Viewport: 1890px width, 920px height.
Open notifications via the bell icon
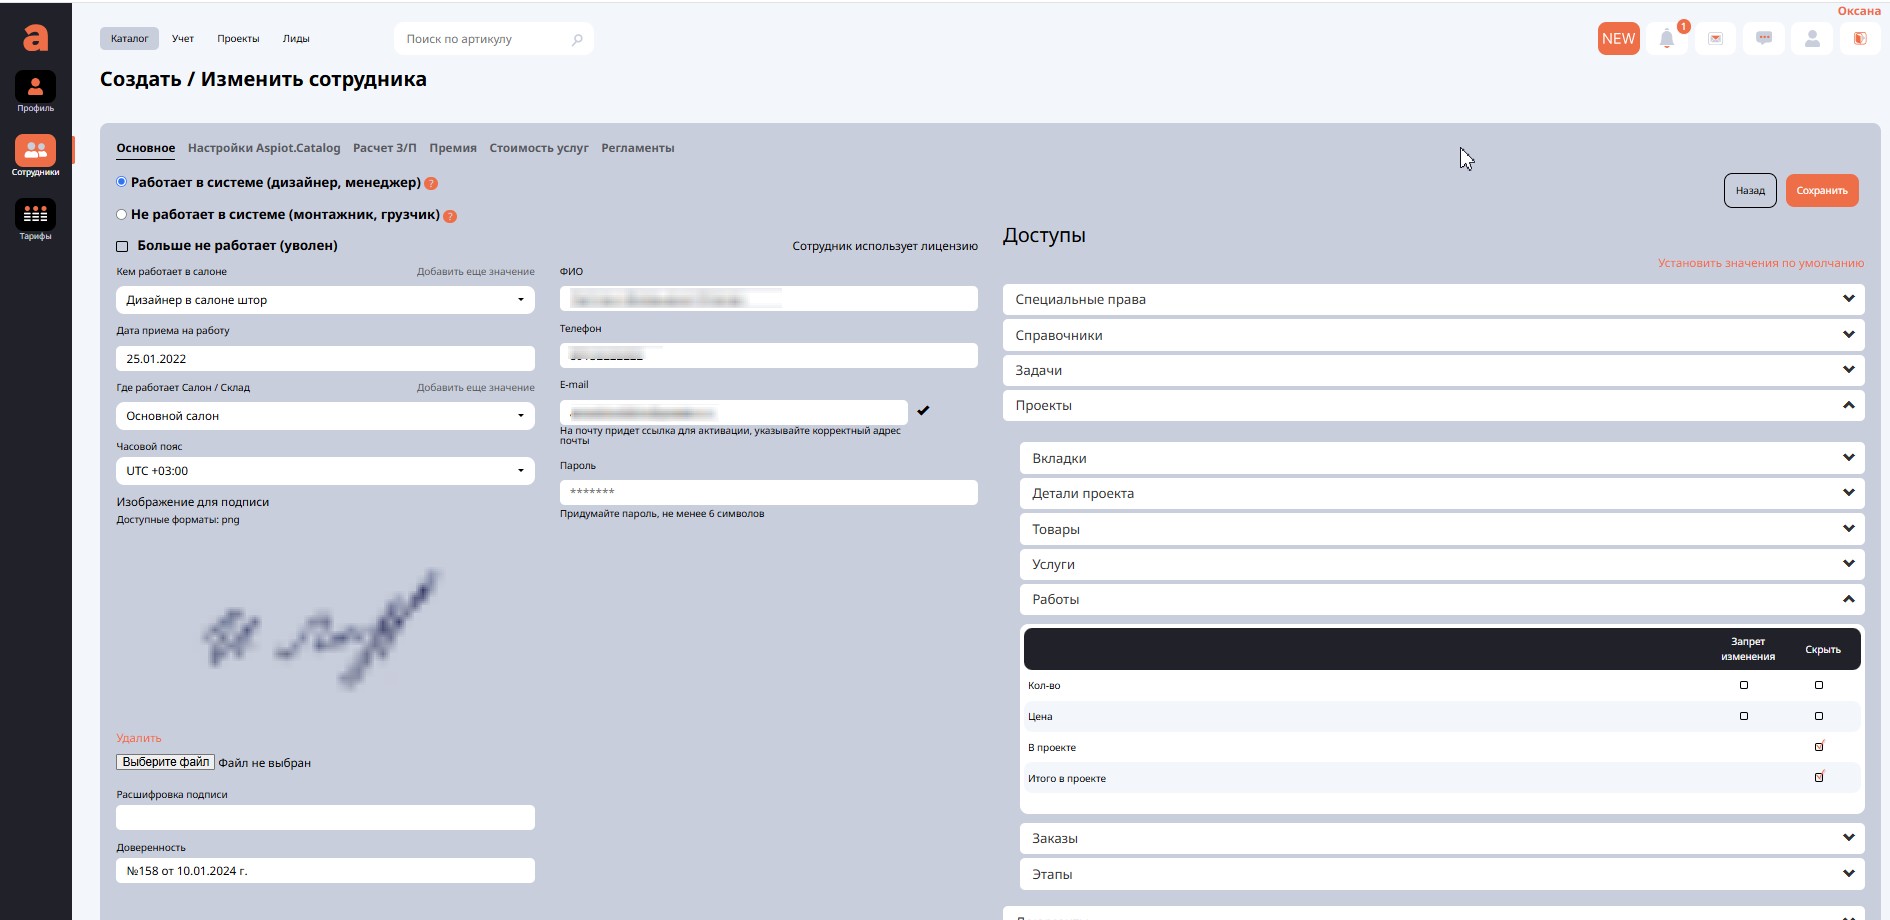point(1666,39)
